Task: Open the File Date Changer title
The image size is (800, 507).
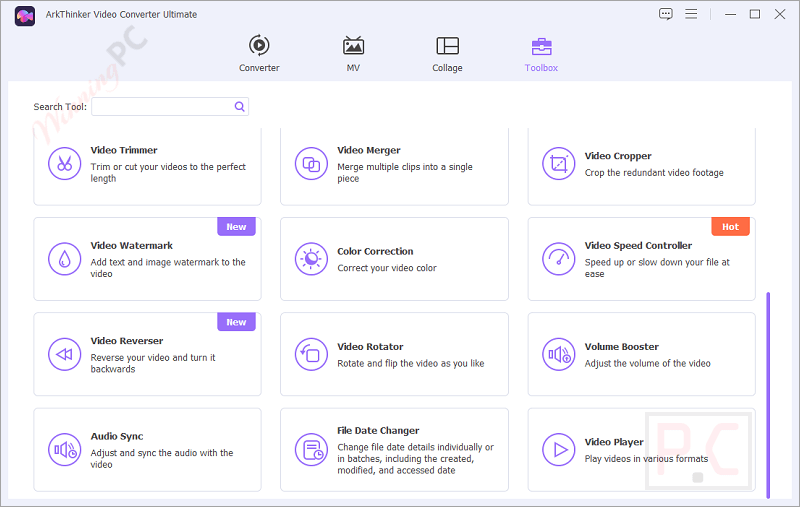Action: click(378, 430)
